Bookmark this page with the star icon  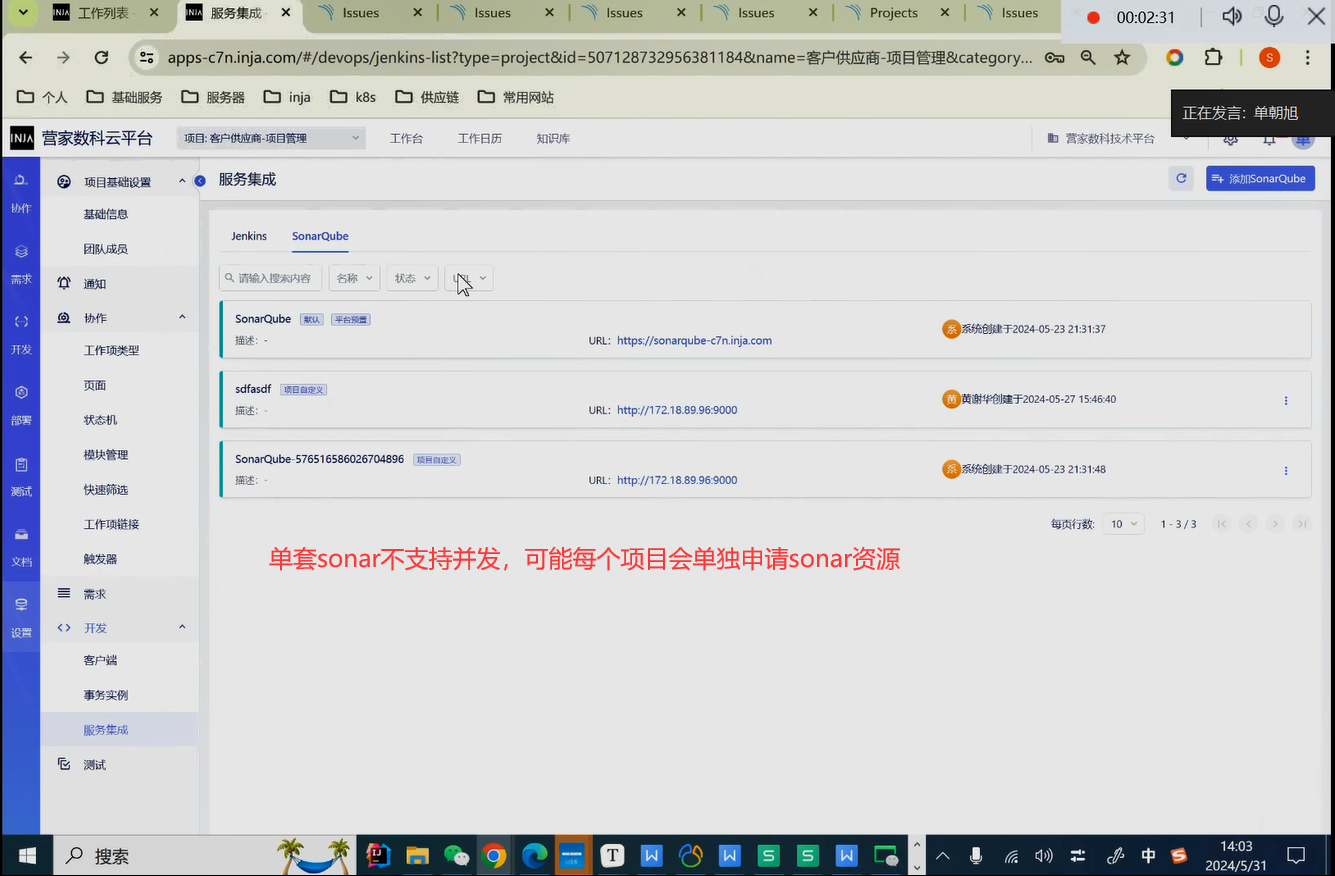(x=1122, y=58)
